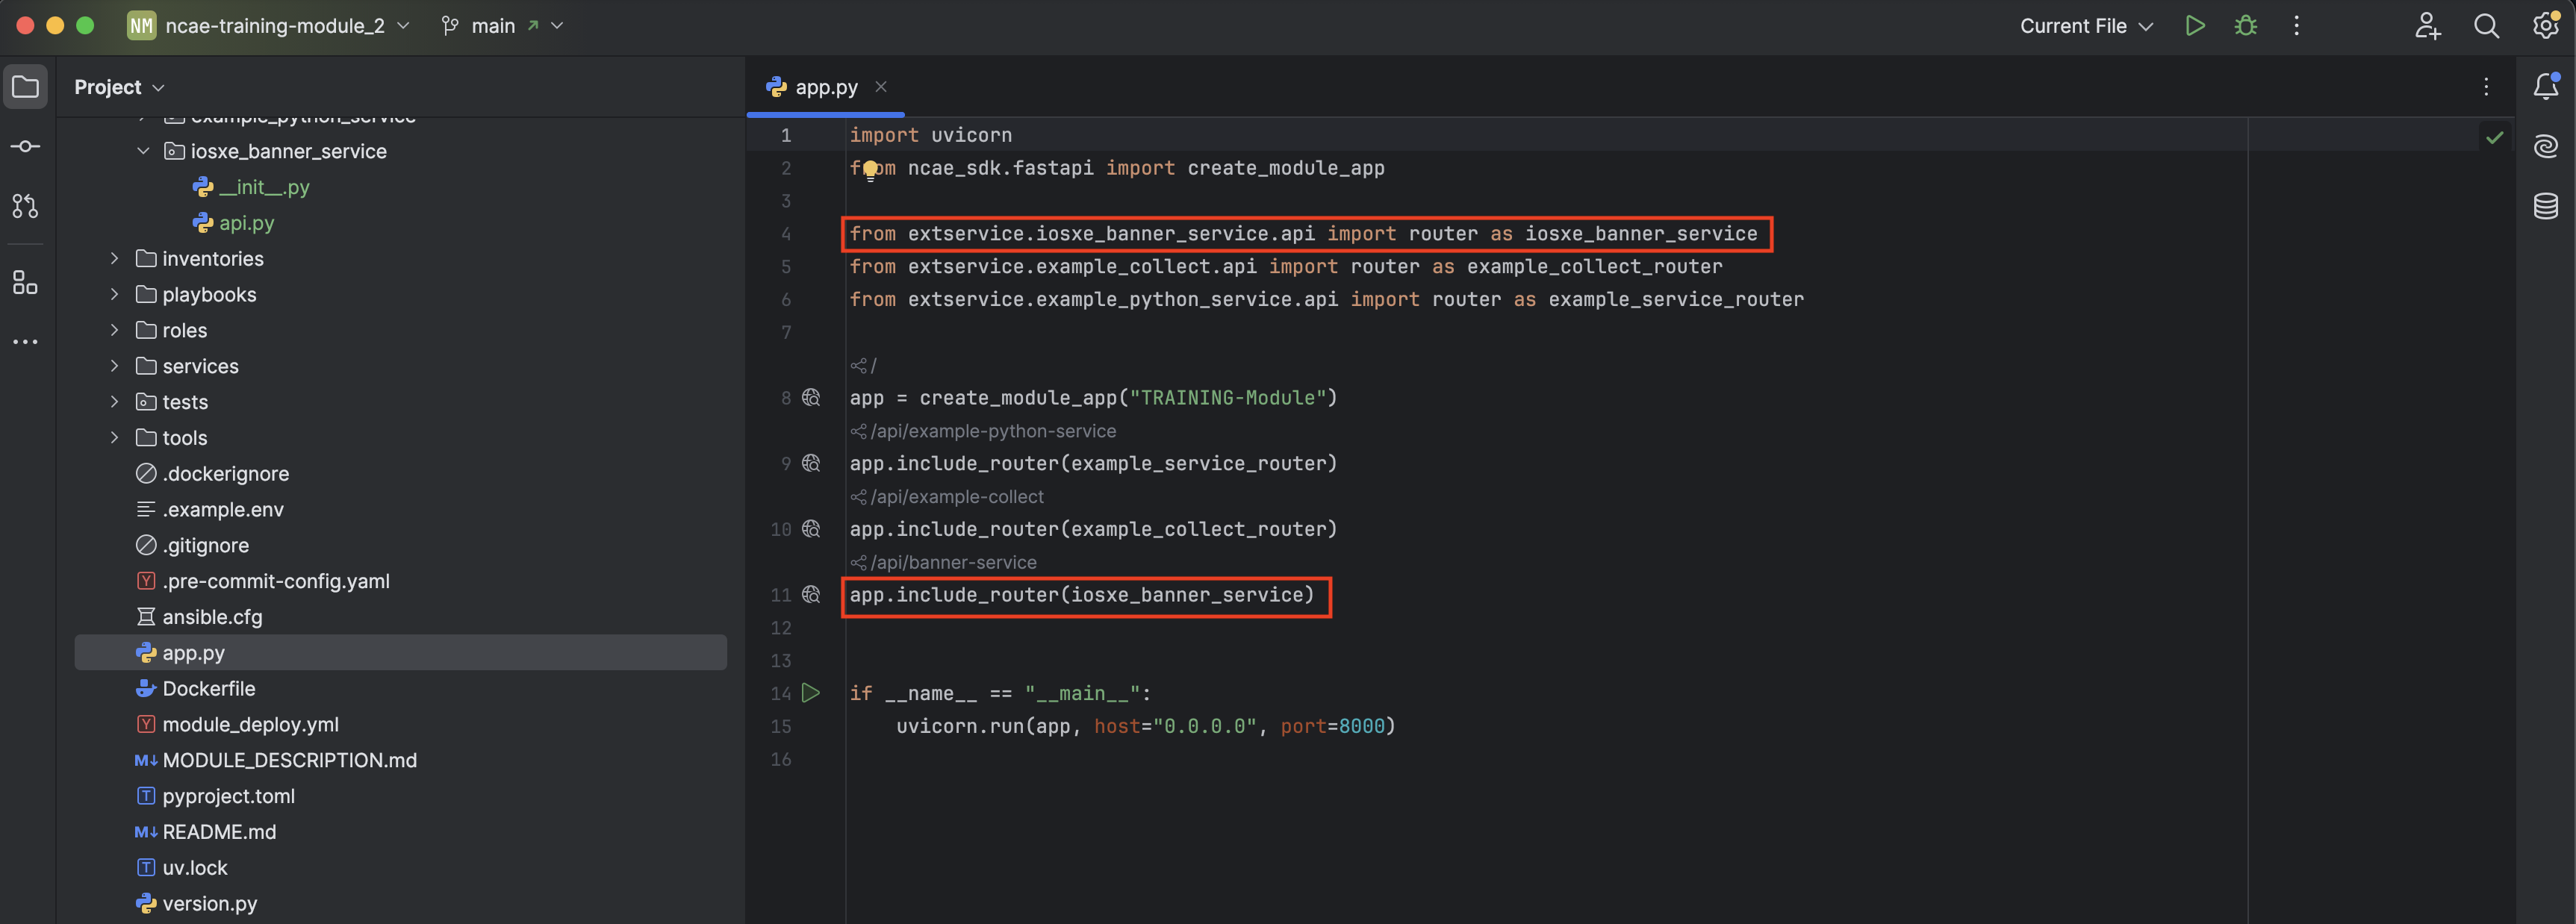2576x924 pixels.
Task: Click the NM project badge icon
Action: click(141, 26)
